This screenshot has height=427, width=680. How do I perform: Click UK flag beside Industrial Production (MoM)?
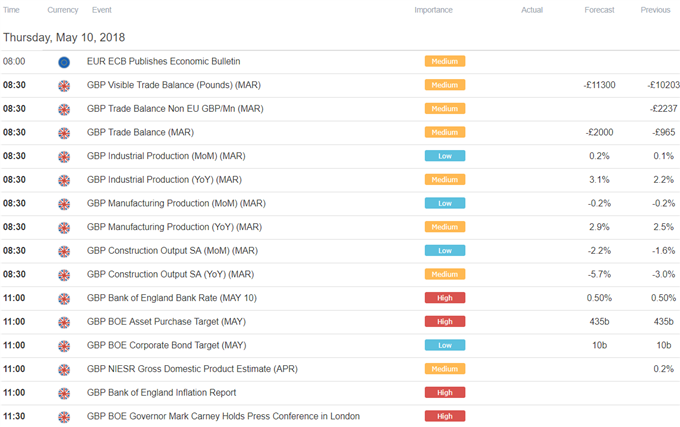pyautogui.click(x=64, y=157)
